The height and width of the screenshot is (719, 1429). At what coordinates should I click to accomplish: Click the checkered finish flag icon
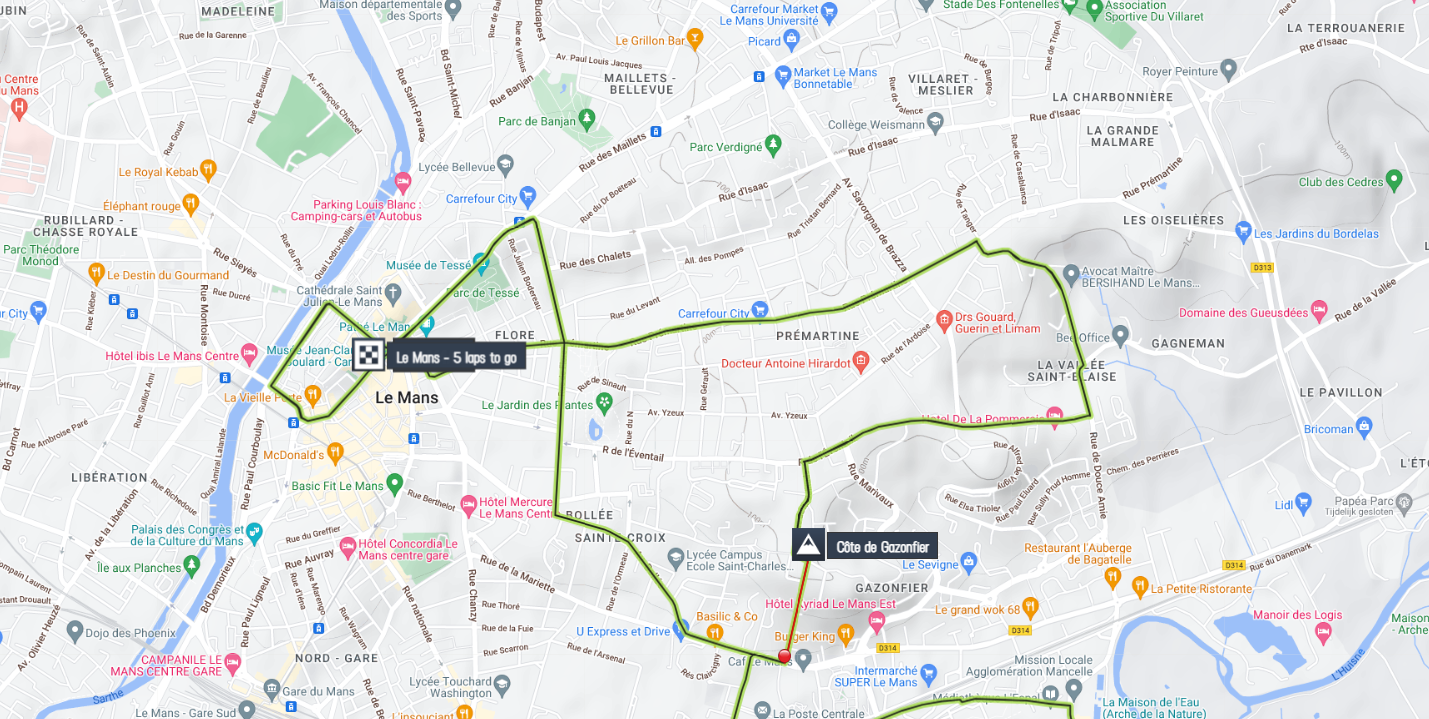tap(369, 355)
